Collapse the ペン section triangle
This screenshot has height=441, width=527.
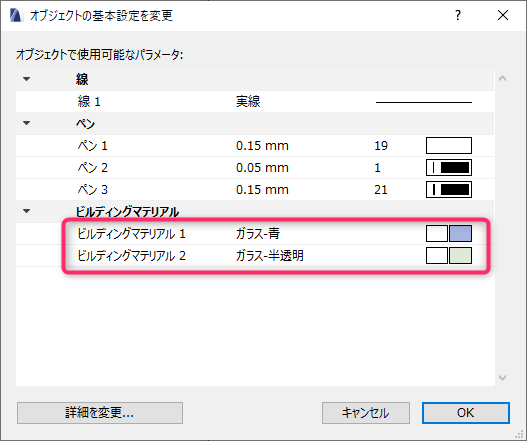27,123
